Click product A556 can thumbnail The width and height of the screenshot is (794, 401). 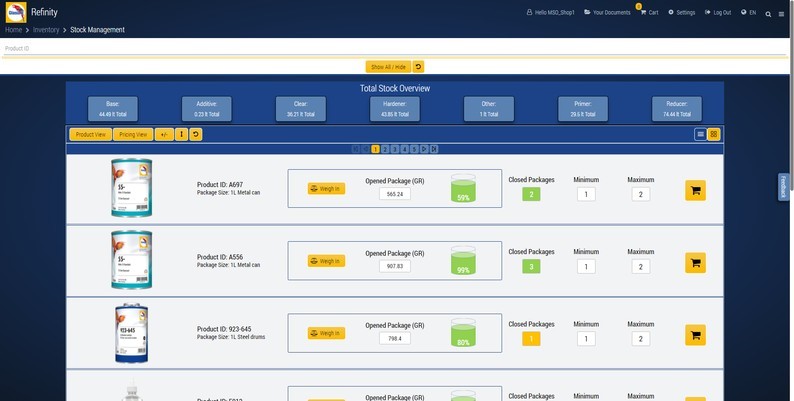click(132, 260)
